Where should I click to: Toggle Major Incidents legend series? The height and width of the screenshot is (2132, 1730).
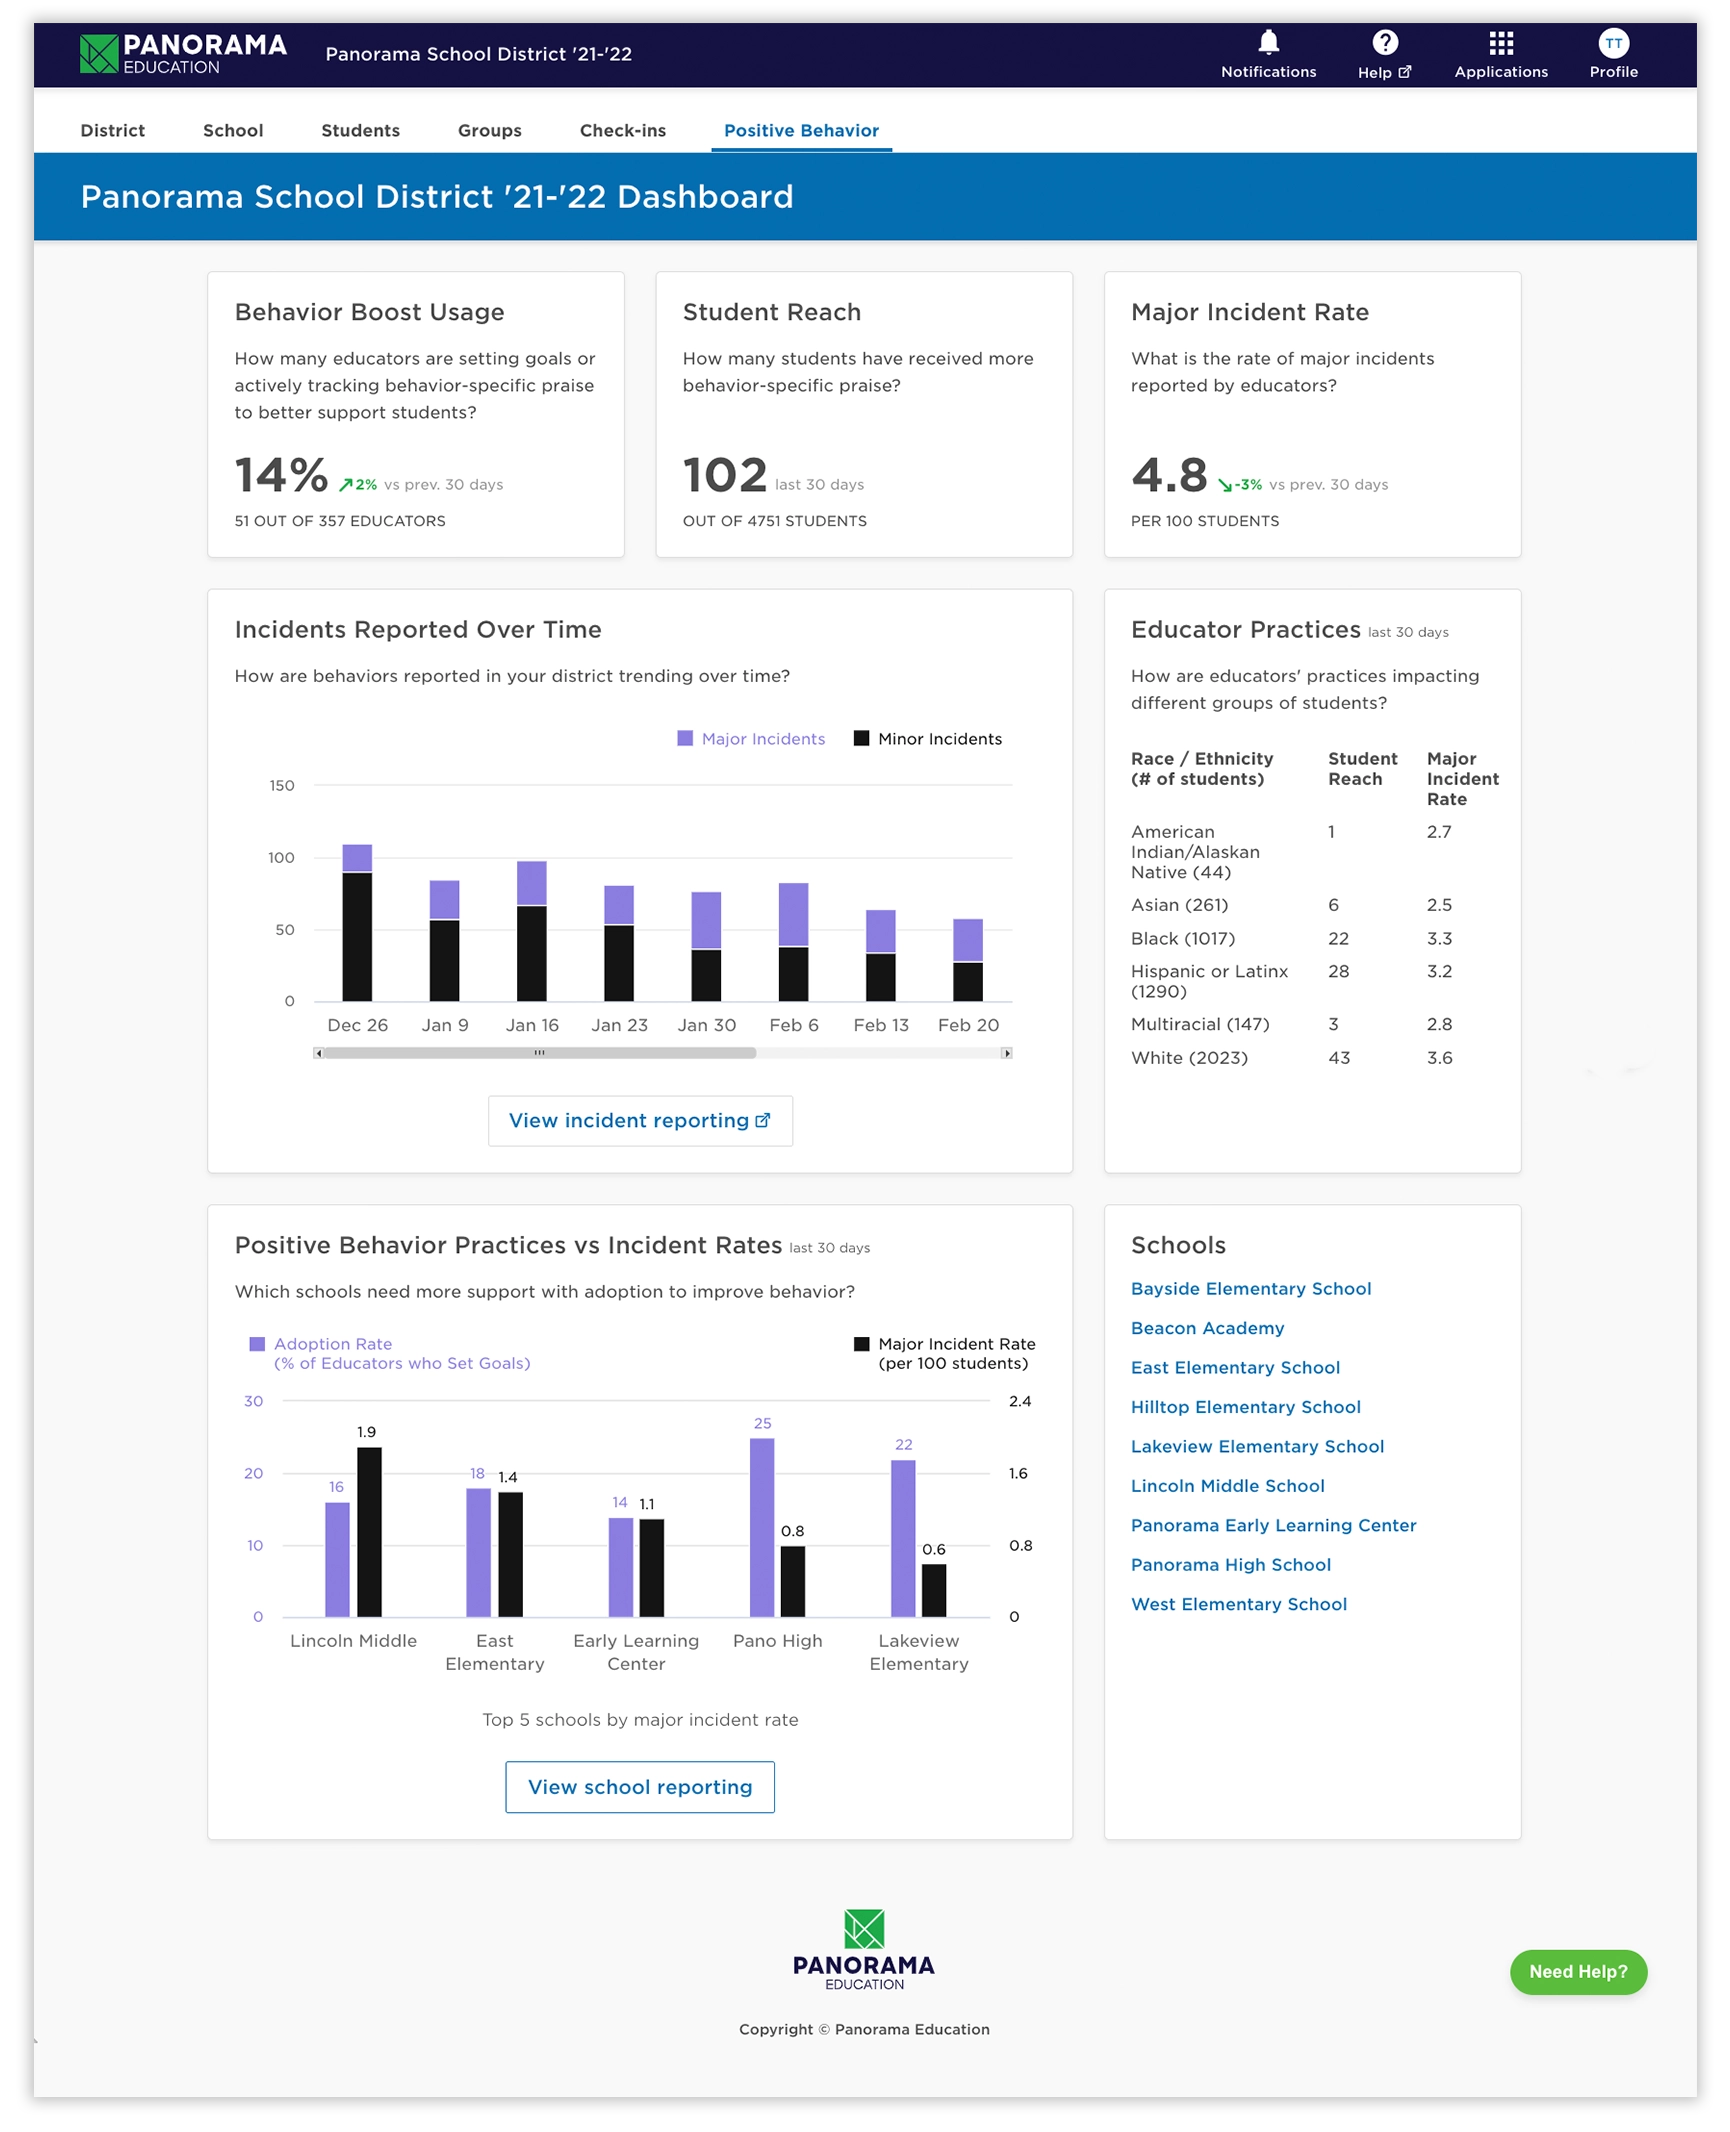(752, 739)
